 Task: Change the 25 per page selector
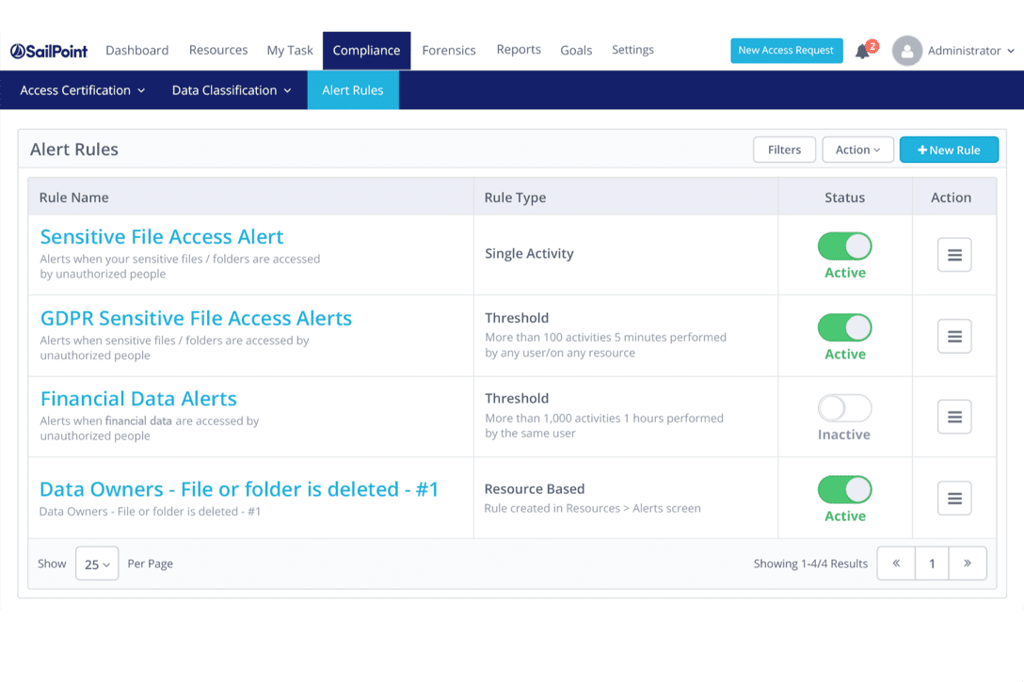[97, 564]
